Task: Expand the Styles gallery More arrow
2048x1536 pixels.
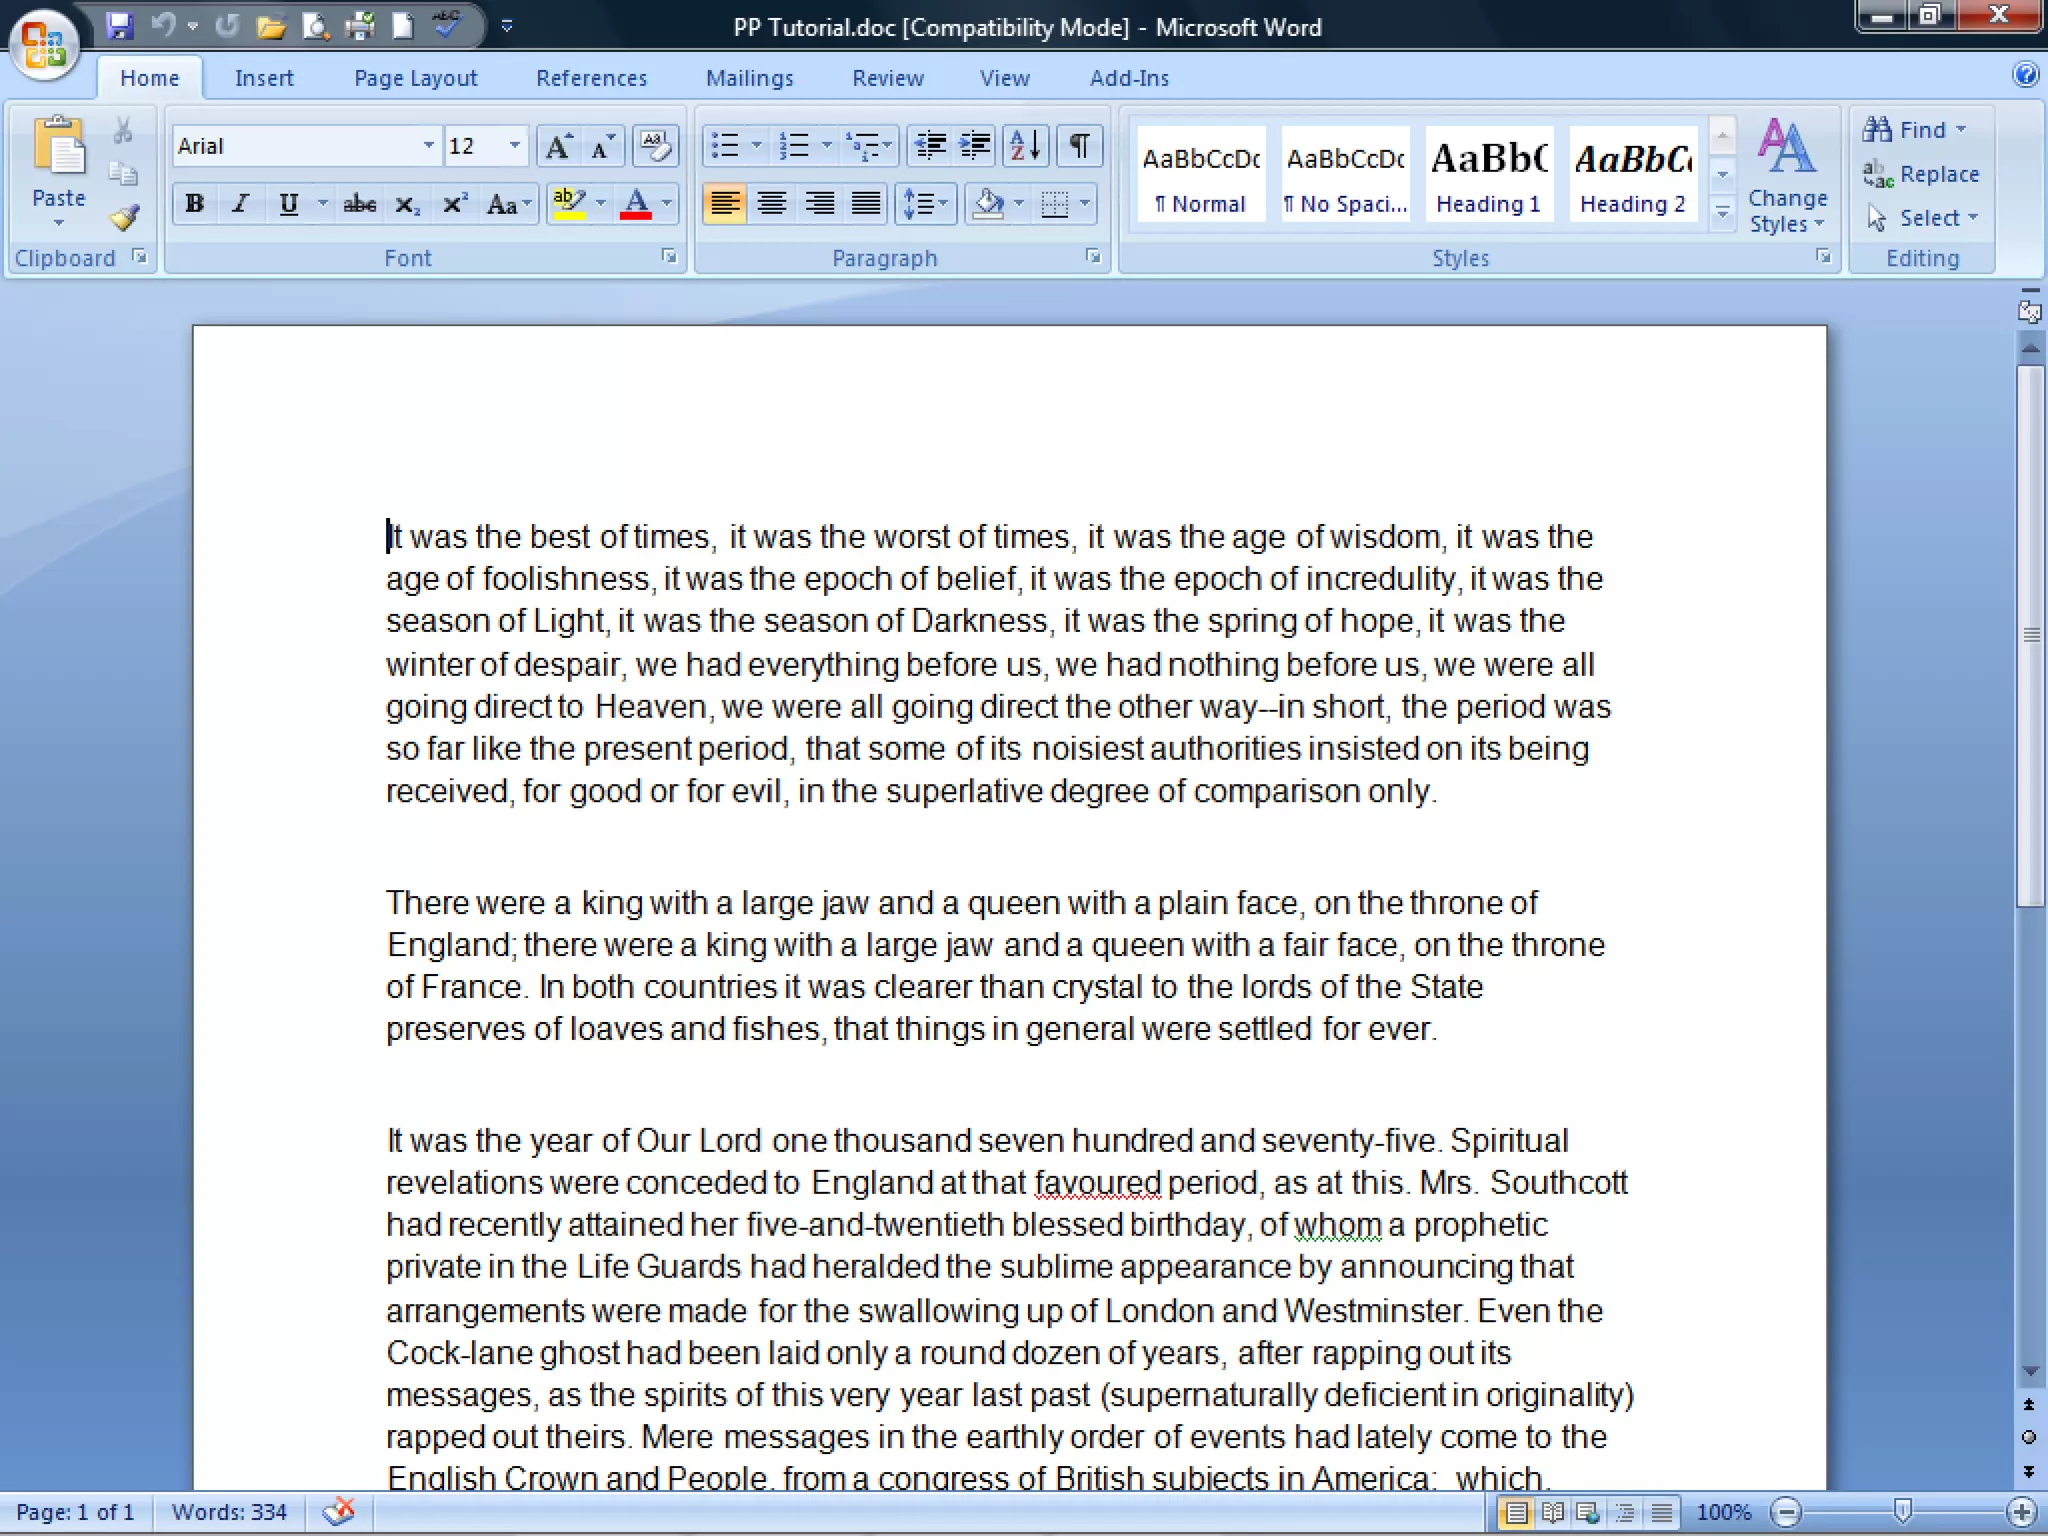Action: (1722, 213)
